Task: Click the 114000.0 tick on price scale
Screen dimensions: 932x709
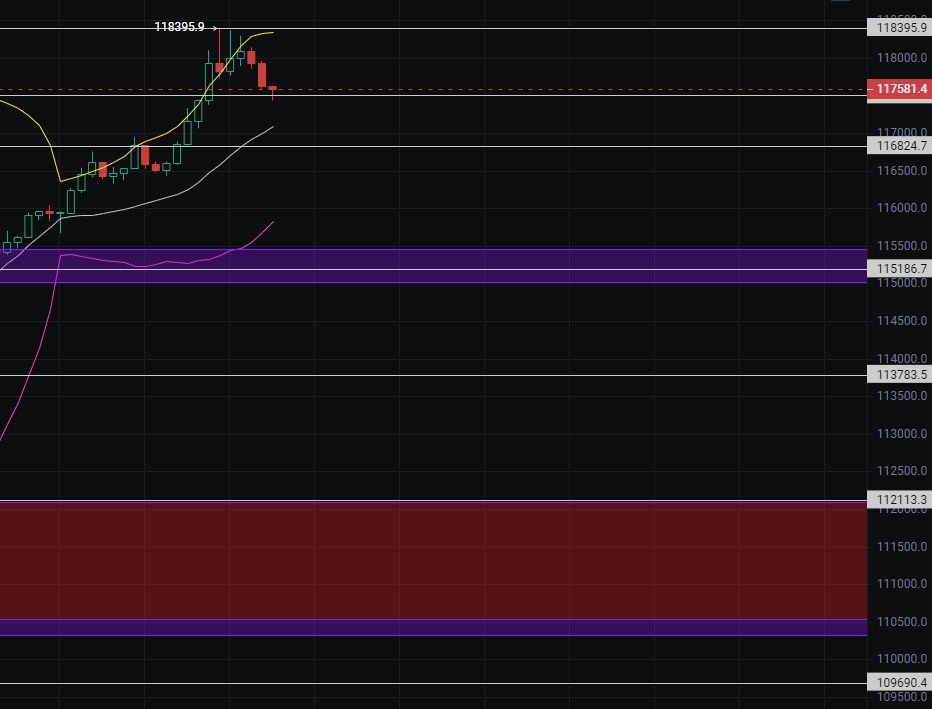Action: [901, 358]
